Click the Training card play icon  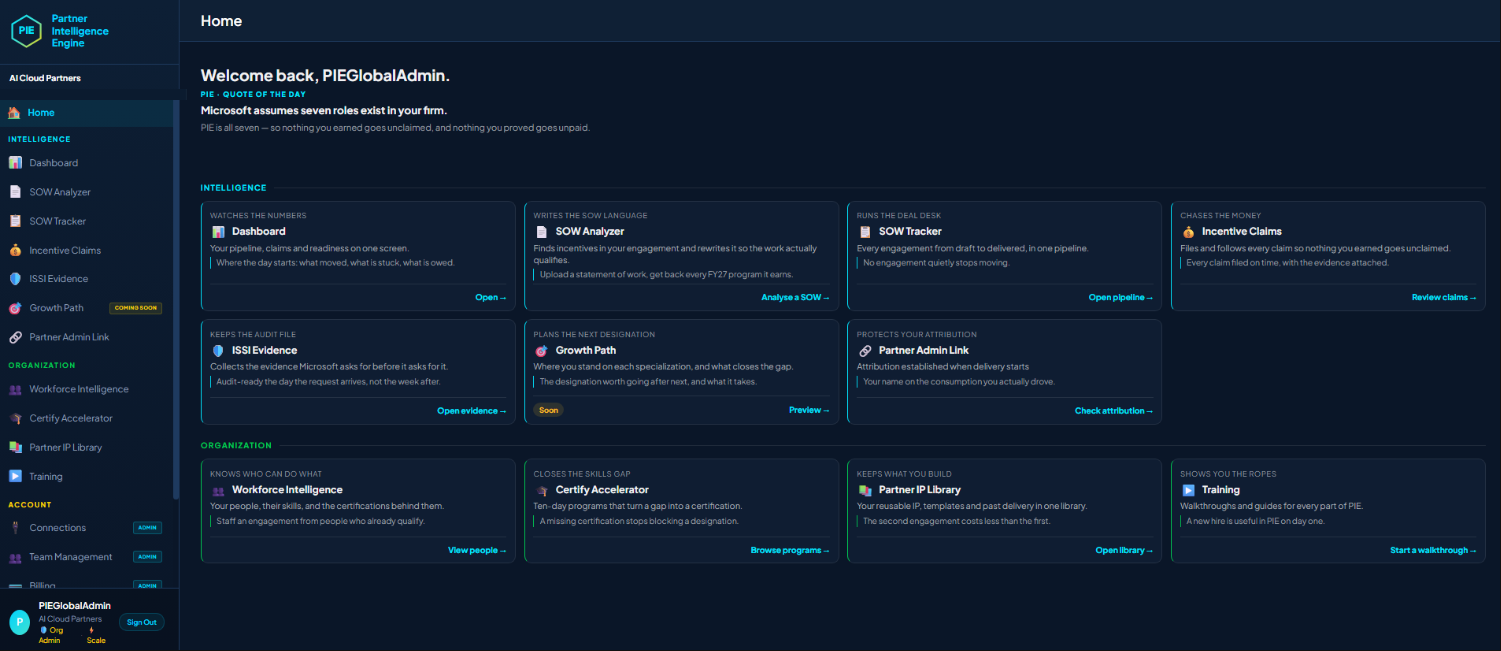(1188, 490)
